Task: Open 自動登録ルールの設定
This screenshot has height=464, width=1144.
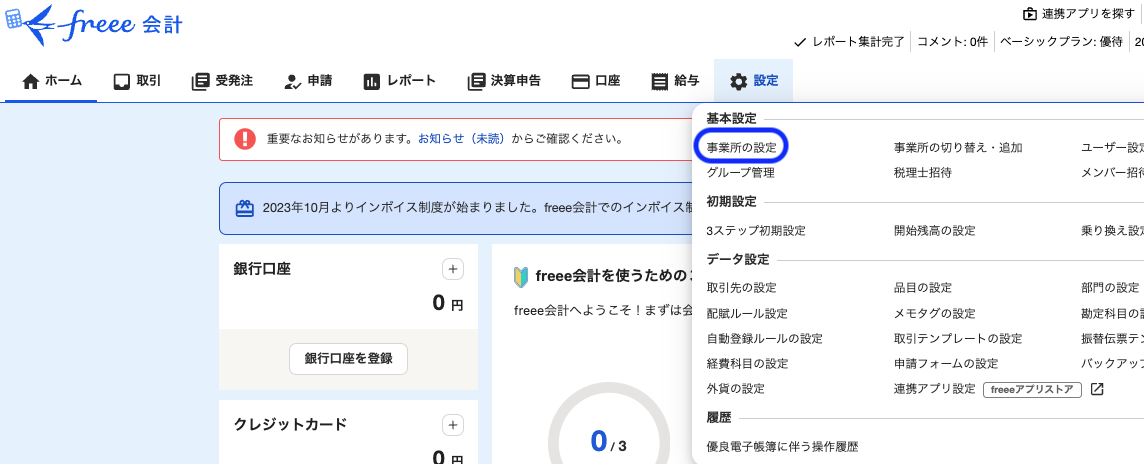Action: click(x=765, y=339)
